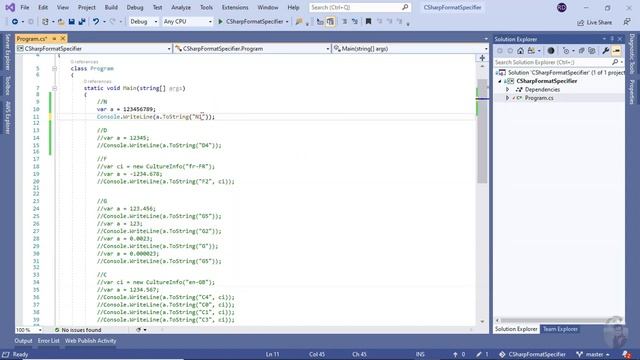
Task: Click Collapse All in Solution Explorer toolbar
Action: click(582, 51)
